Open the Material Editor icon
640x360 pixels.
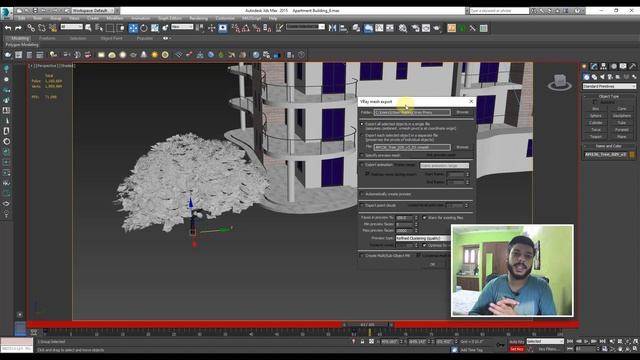pos(403,28)
